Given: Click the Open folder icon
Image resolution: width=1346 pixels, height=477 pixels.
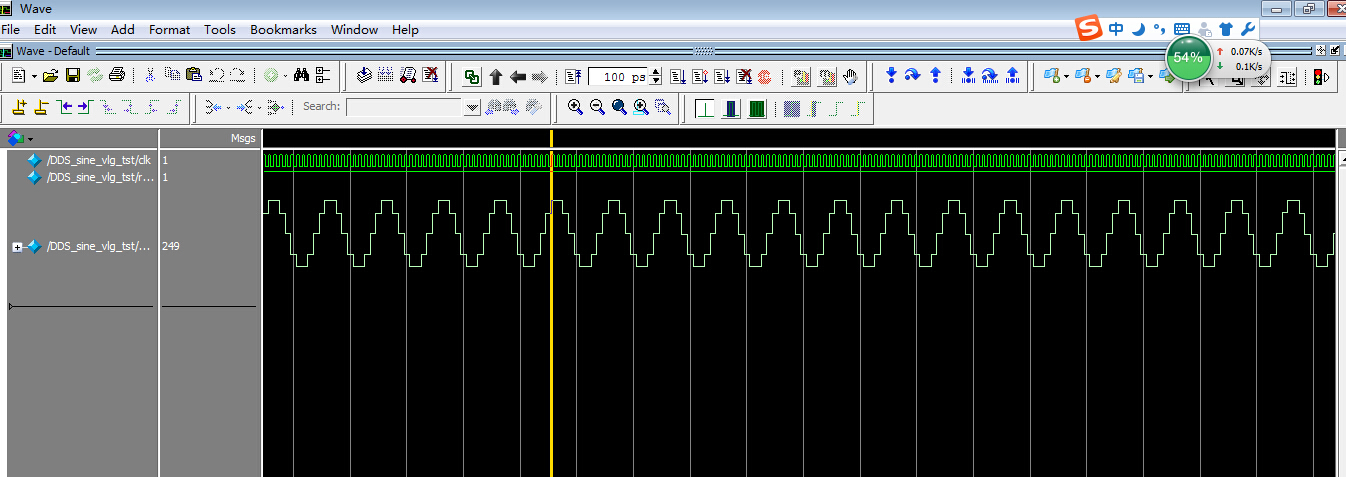Looking at the screenshot, I should tap(50, 76).
